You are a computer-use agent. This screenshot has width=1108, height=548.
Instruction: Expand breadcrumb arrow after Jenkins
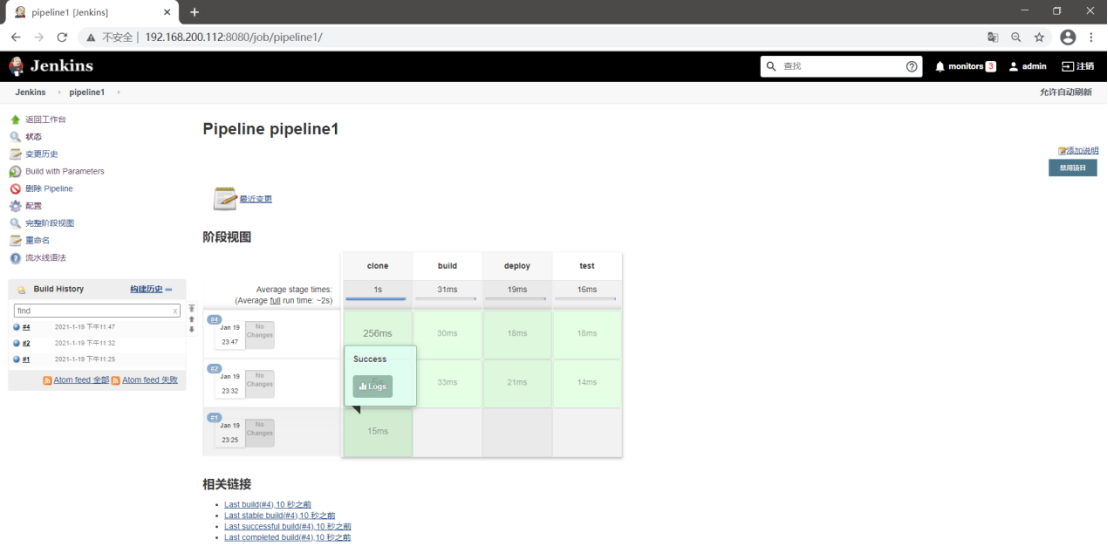[59, 93]
